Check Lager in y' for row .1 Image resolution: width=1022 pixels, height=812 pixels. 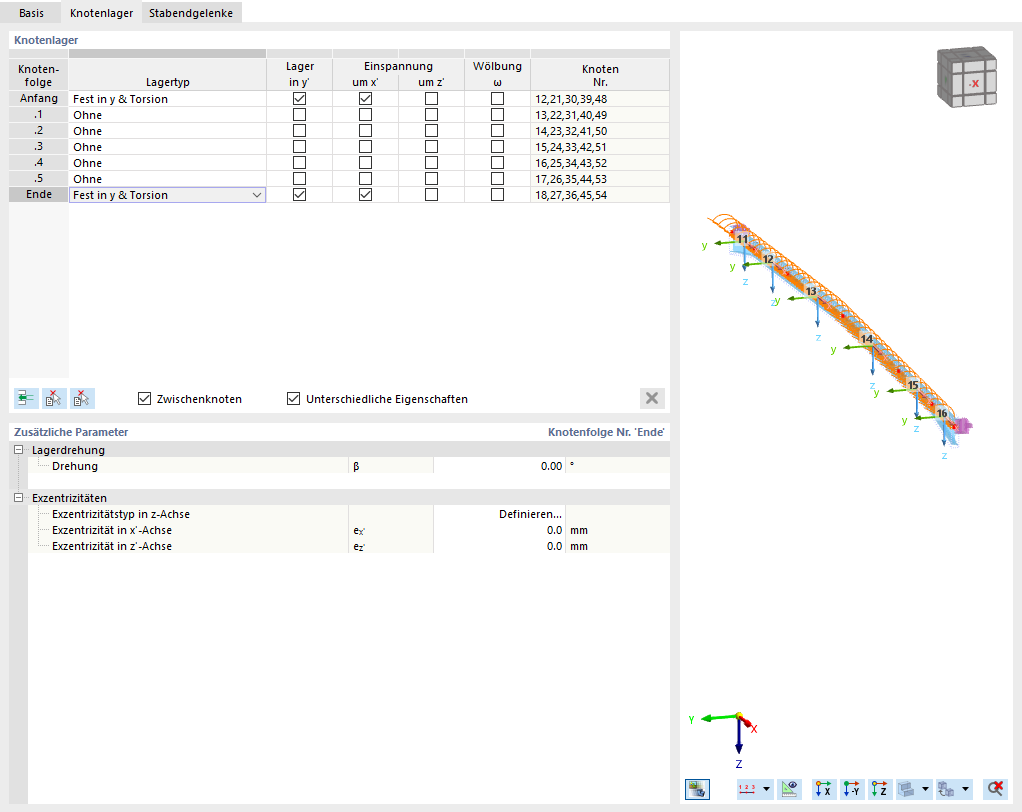300,115
